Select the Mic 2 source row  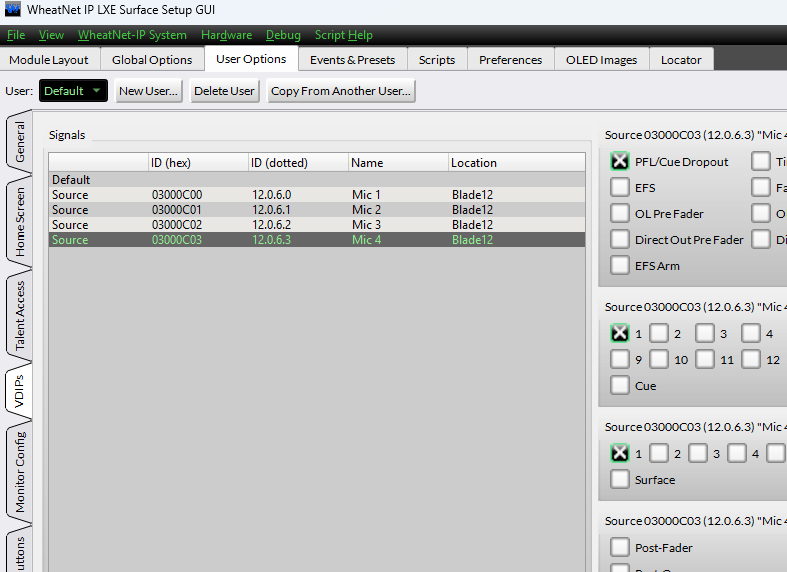pos(317,210)
